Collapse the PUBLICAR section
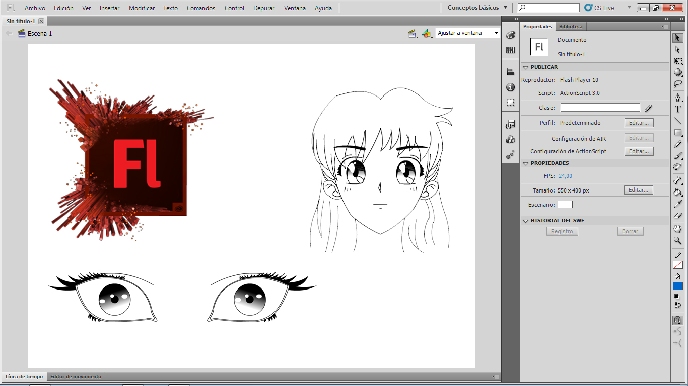This screenshot has height=386, width=688. tap(525, 67)
